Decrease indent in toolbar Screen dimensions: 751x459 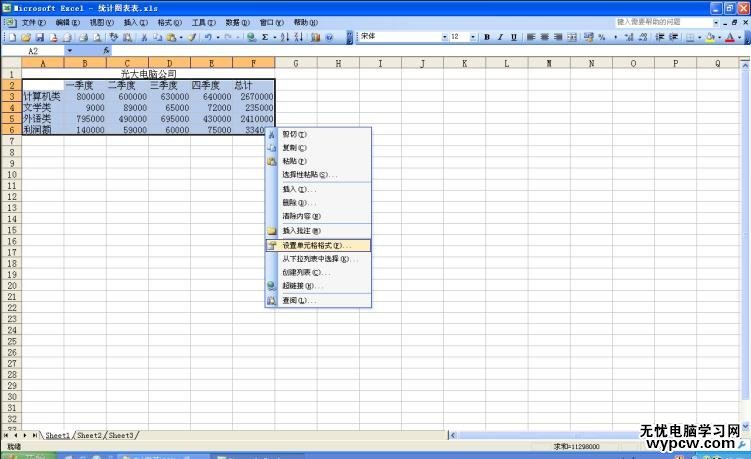[660, 37]
